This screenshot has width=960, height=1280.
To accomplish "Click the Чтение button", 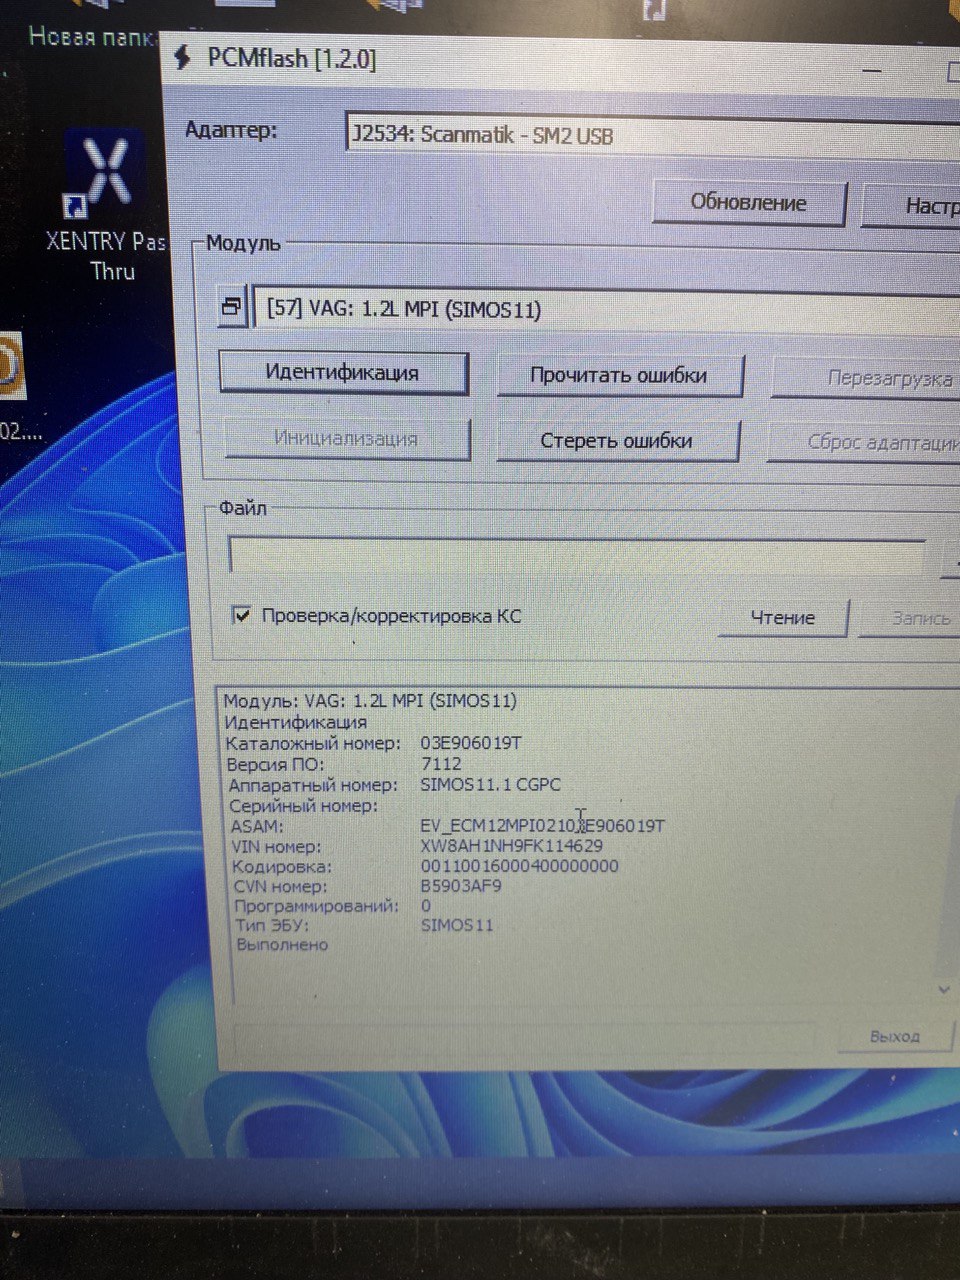I will pyautogui.click(x=782, y=618).
